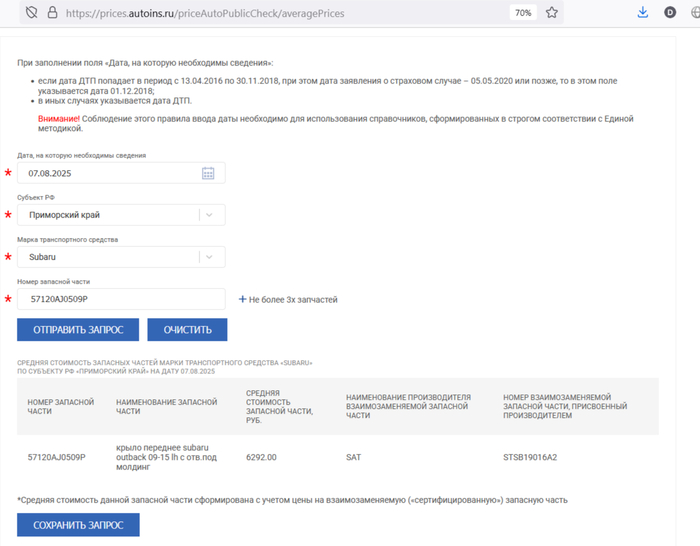700x546 pixels.
Task: Click the extensions icon in browser toolbar
Action: pyautogui.click(x=694, y=13)
